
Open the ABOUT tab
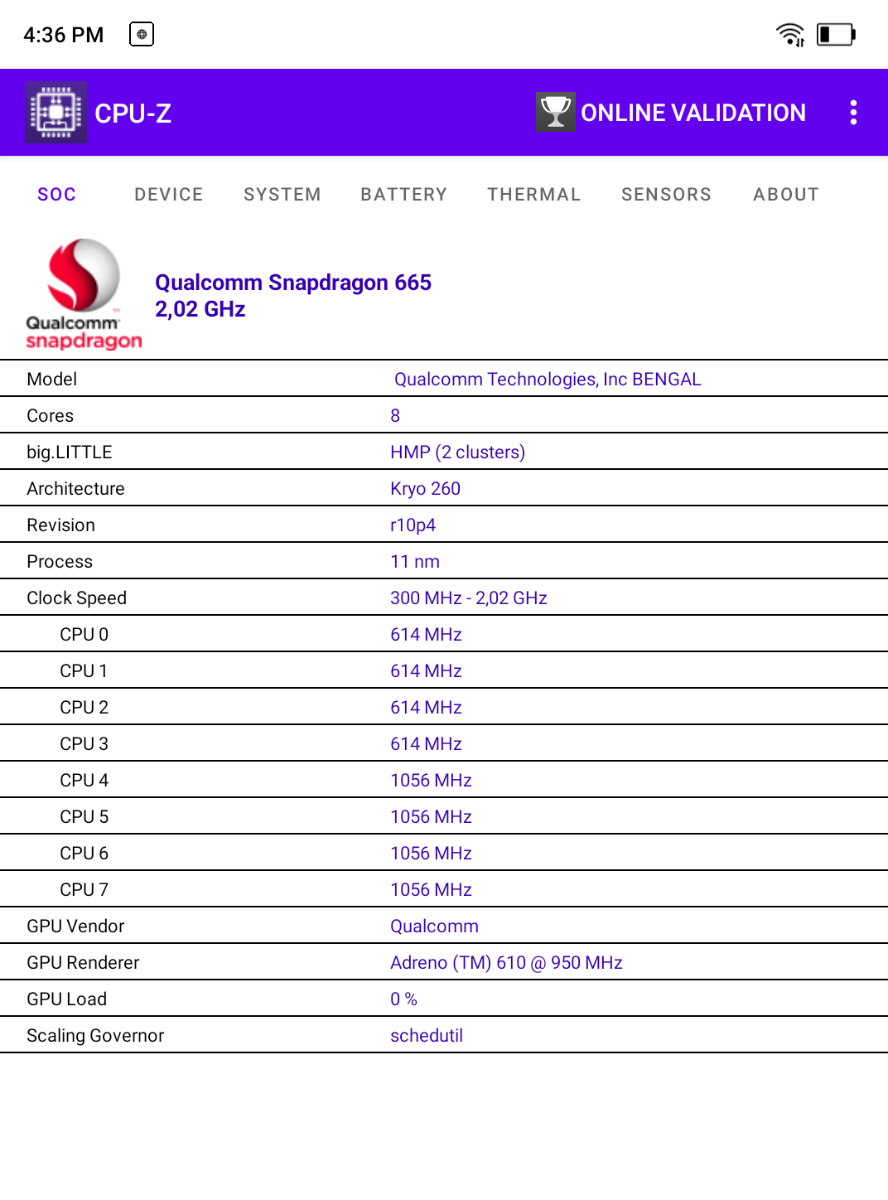[x=786, y=195]
